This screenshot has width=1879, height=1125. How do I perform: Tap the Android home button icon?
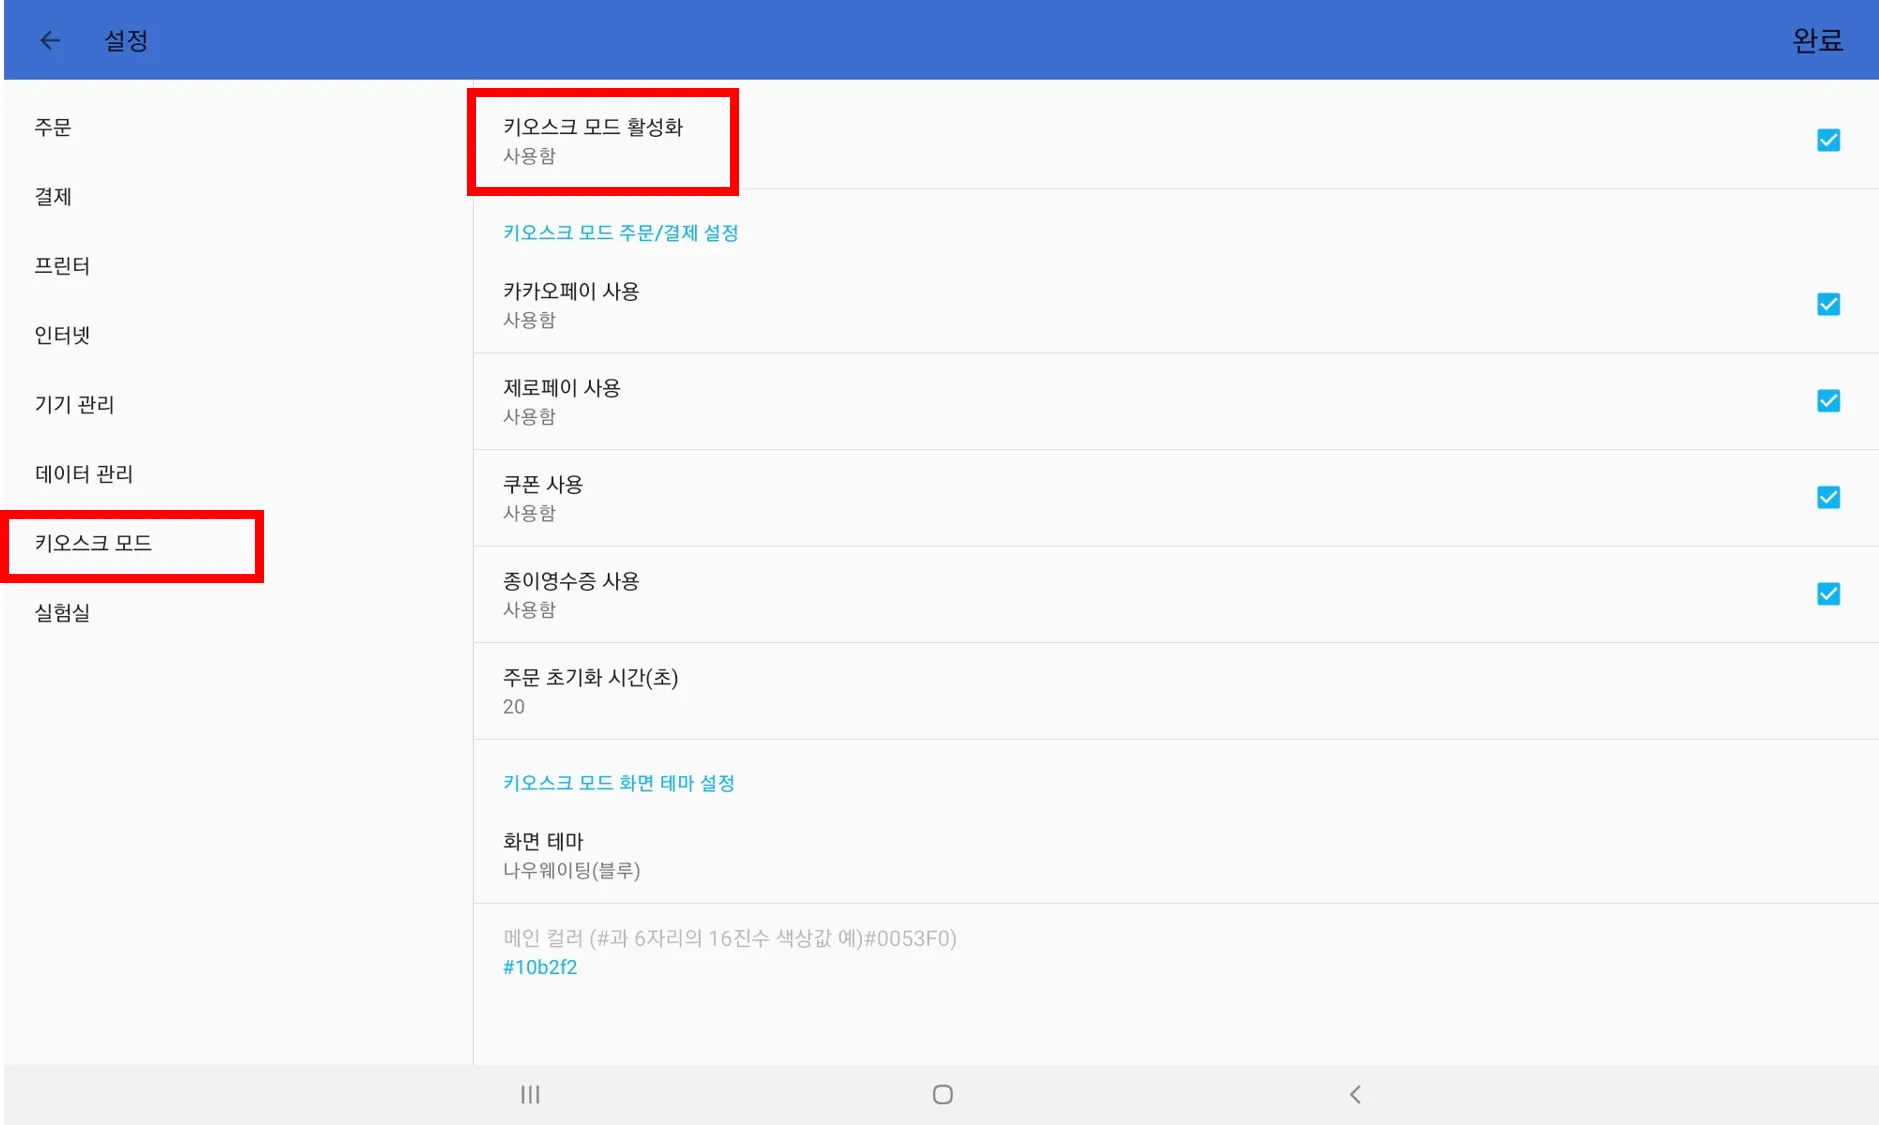coord(942,1095)
